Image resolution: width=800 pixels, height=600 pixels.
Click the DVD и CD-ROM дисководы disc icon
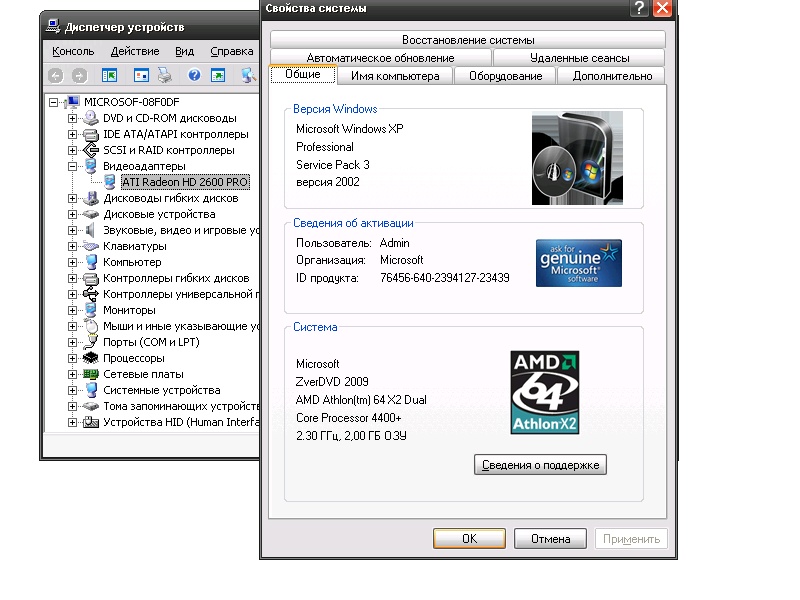pos(91,118)
